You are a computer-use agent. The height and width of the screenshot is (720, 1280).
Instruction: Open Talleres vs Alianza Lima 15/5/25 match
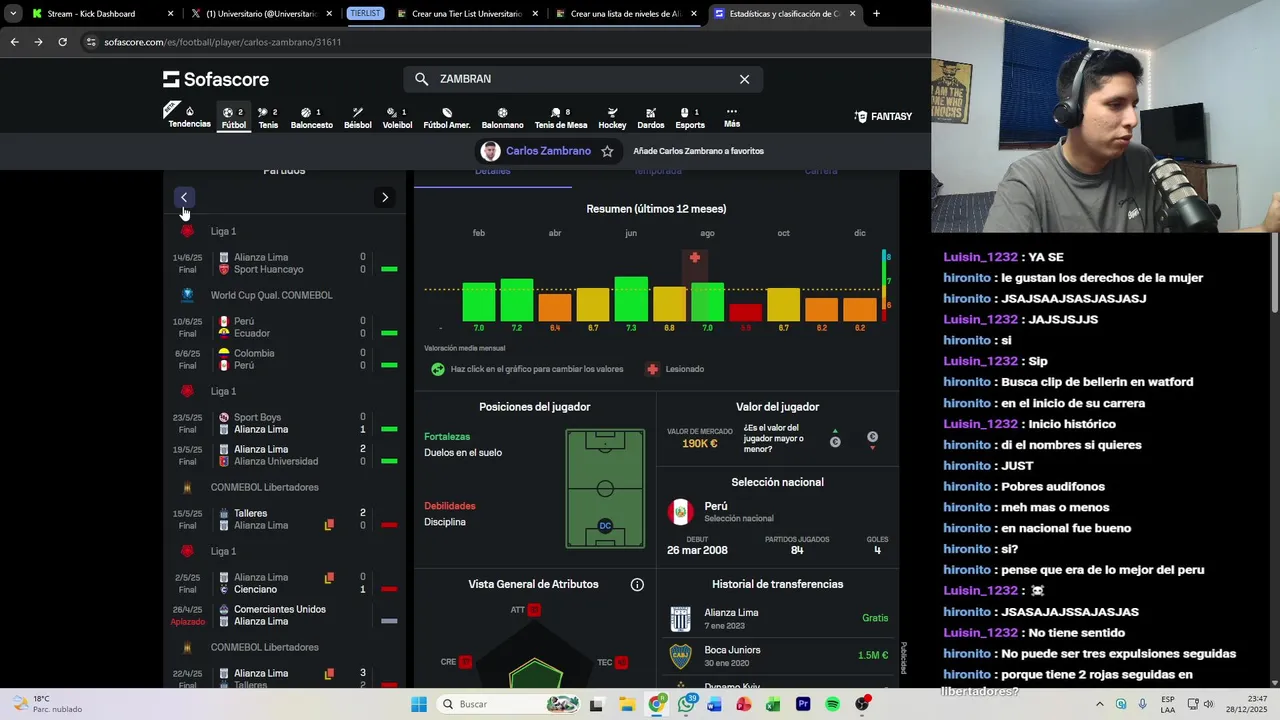pyautogui.click(x=285, y=519)
